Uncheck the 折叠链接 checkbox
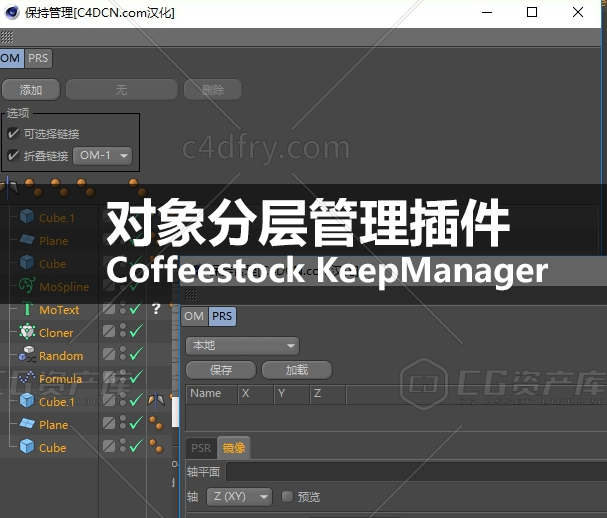This screenshot has height=518, width=607. 13,156
